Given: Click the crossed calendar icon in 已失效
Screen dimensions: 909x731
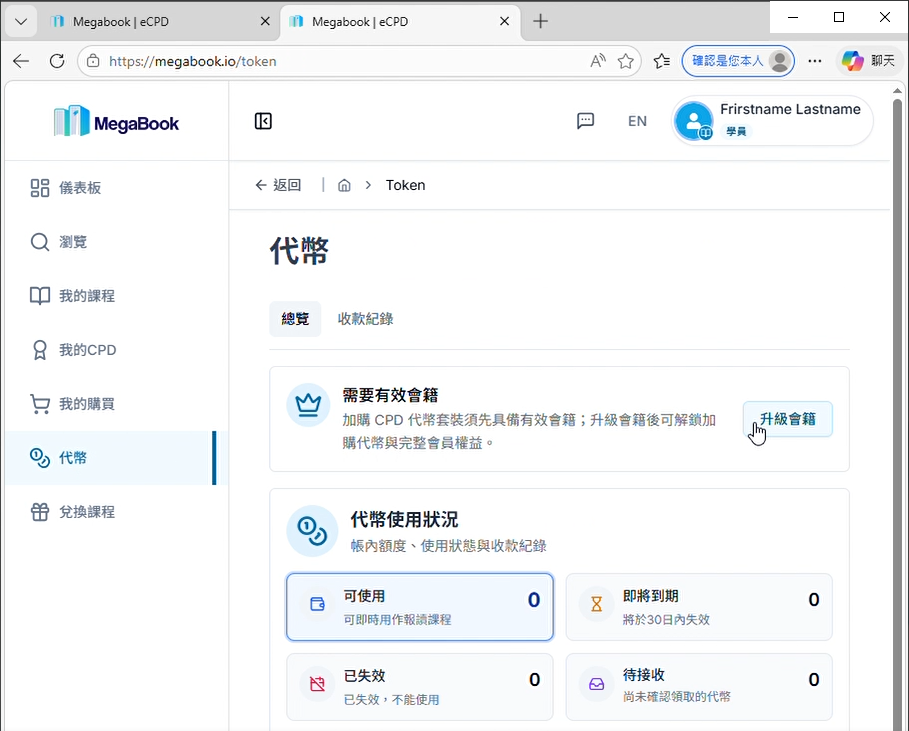Looking at the screenshot, I should [318, 684].
